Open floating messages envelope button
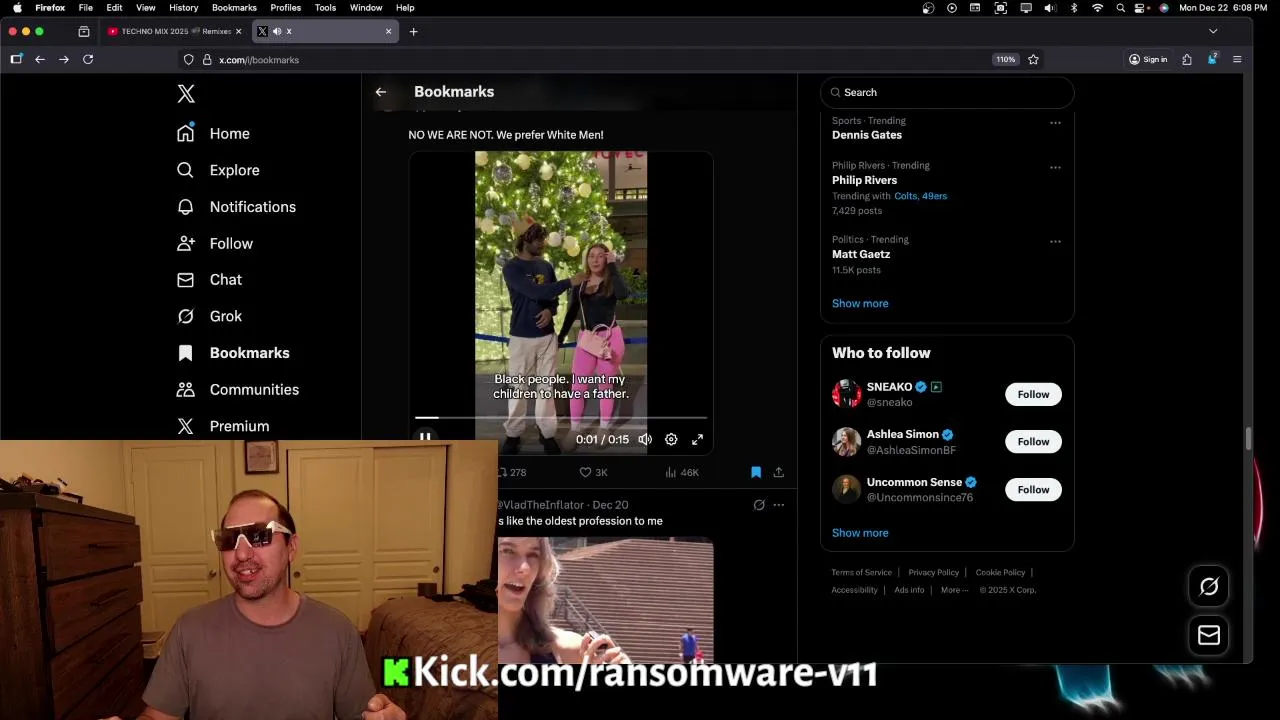This screenshot has width=1280, height=720. point(1209,635)
